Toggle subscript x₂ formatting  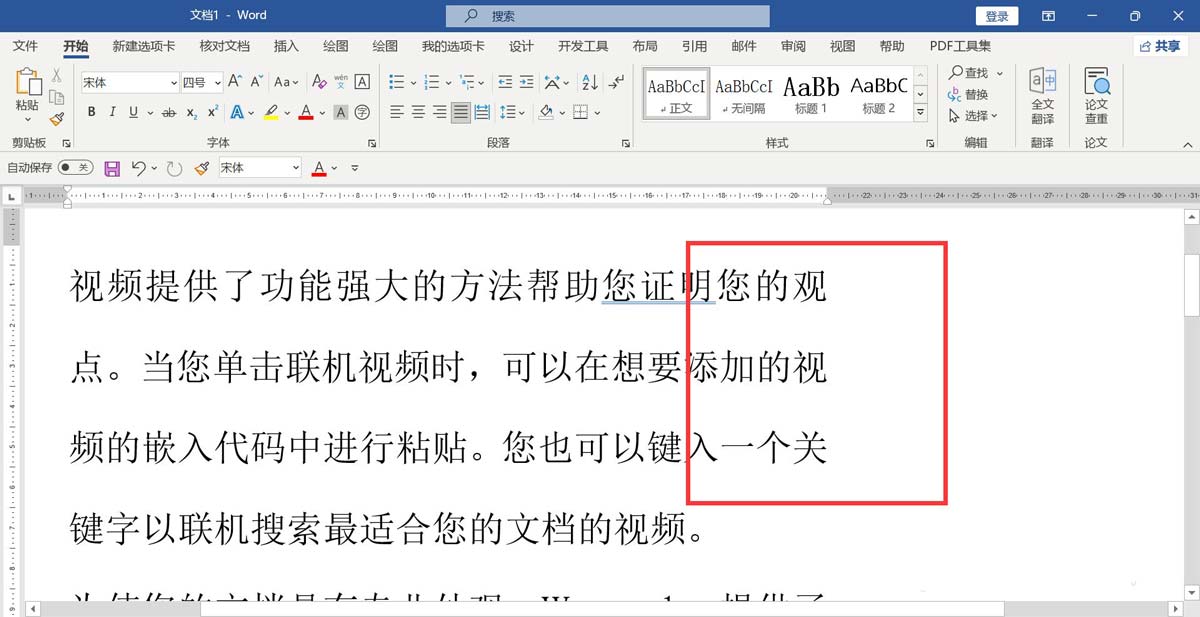tap(192, 112)
